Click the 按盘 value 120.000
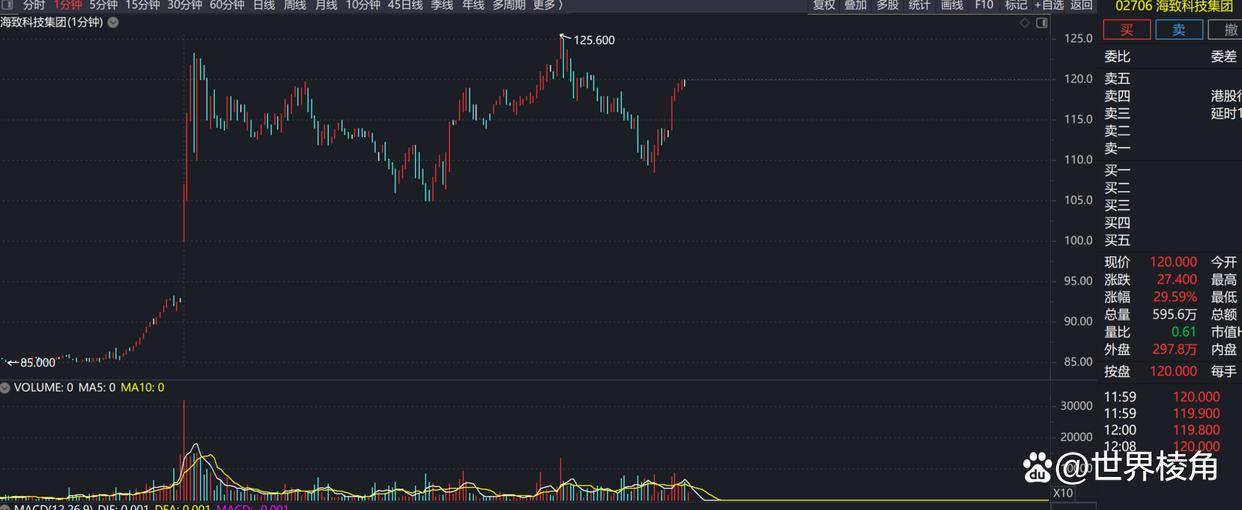This screenshot has width=1242, height=510. 1173,371
